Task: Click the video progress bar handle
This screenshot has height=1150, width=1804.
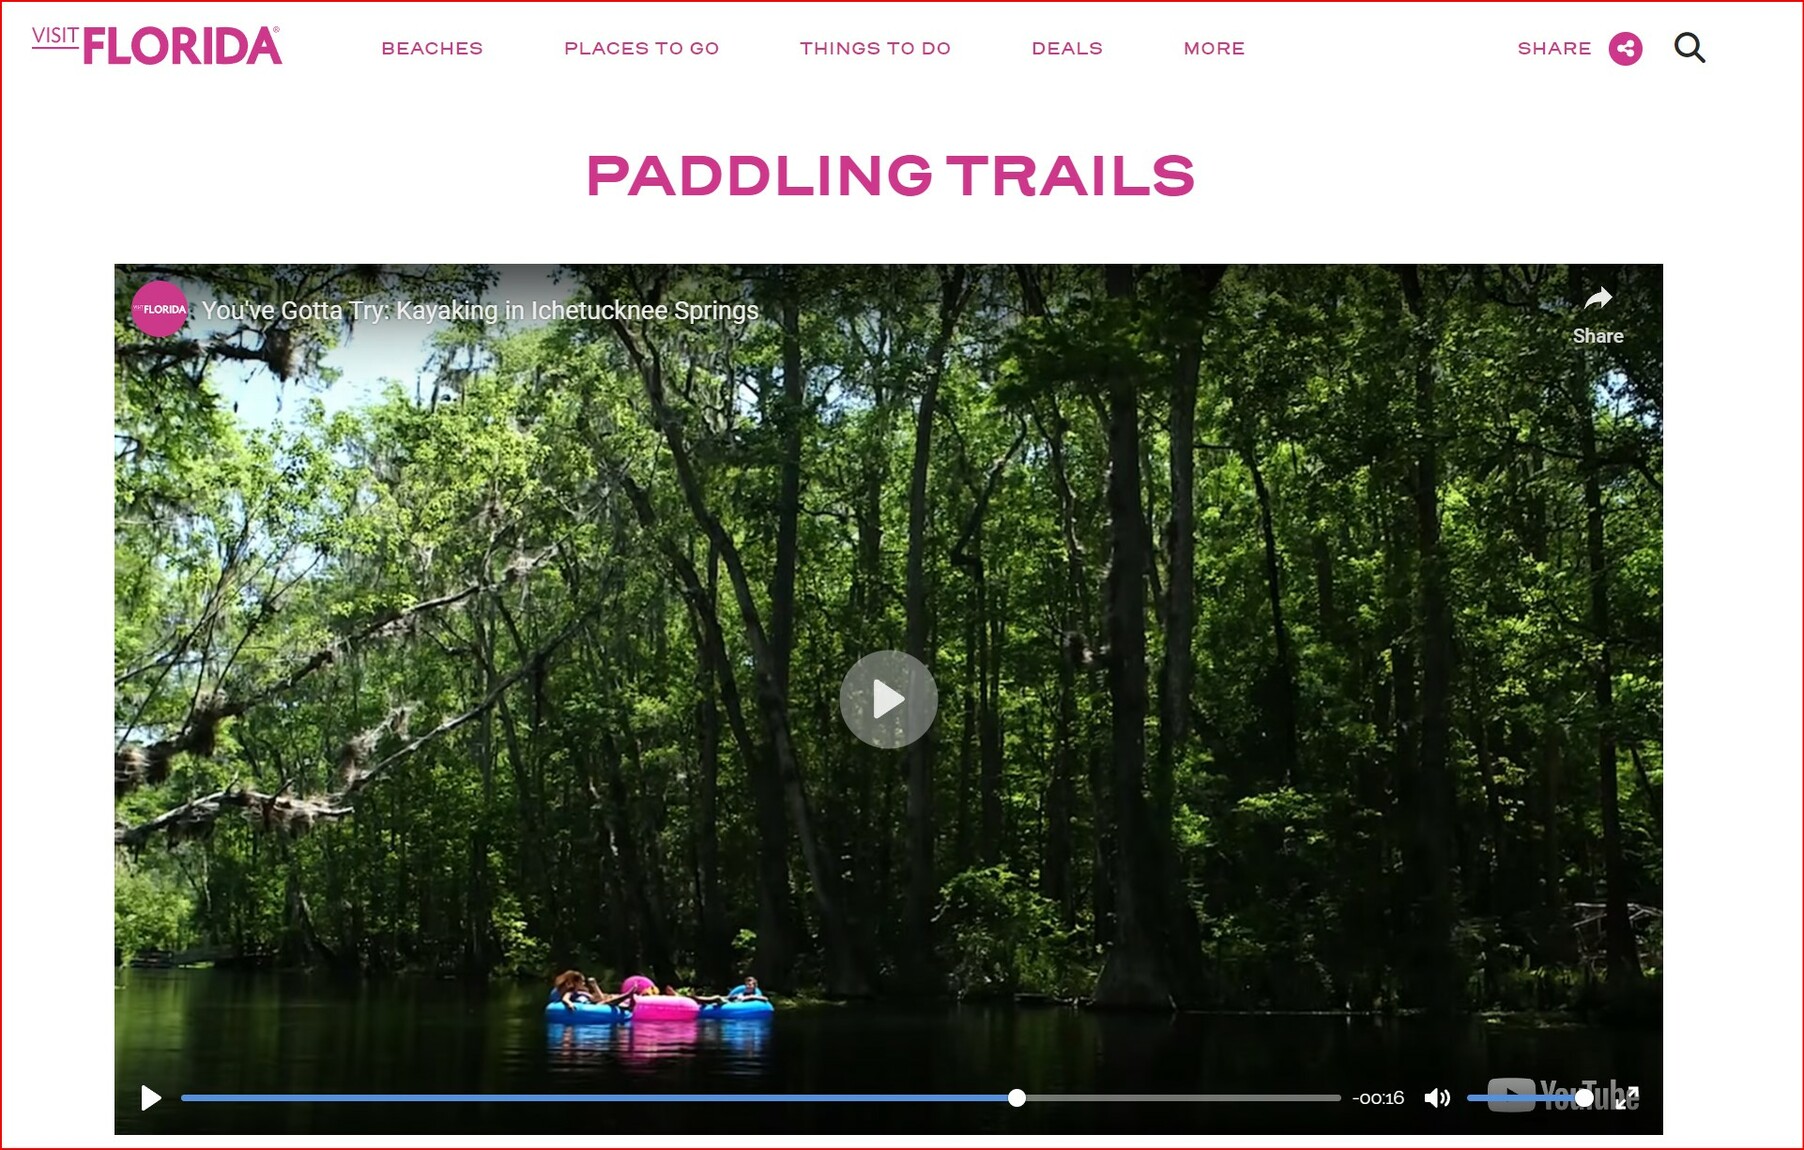Action: (1016, 1098)
